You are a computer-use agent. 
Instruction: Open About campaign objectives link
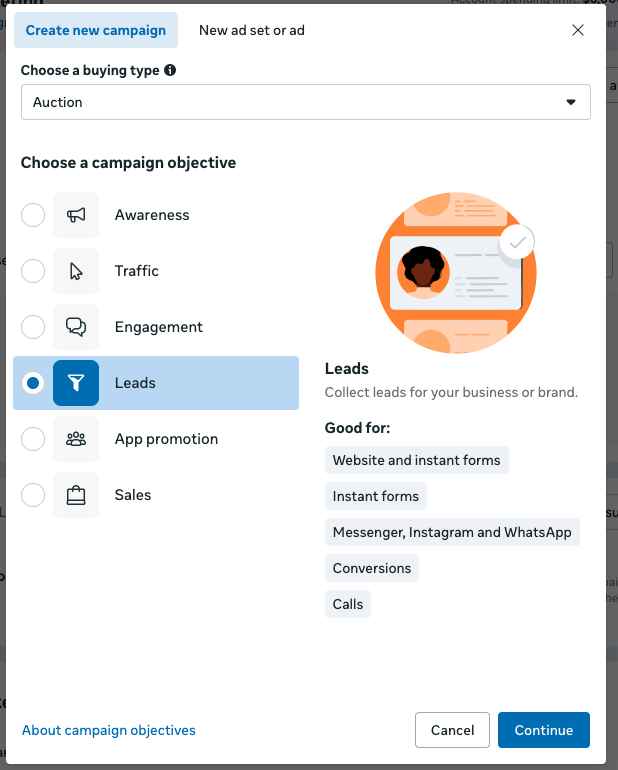pos(109,730)
